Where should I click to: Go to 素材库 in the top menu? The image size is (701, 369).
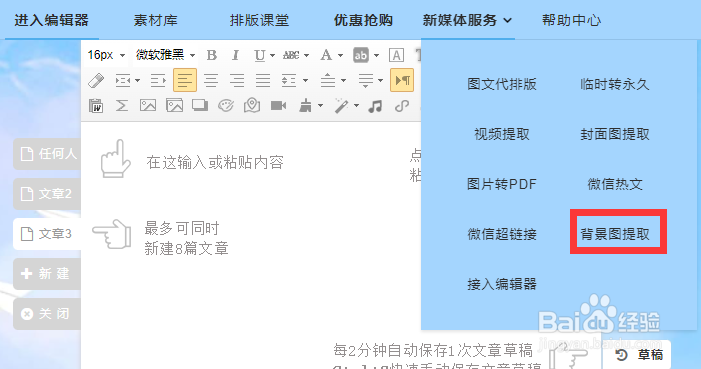point(156,20)
